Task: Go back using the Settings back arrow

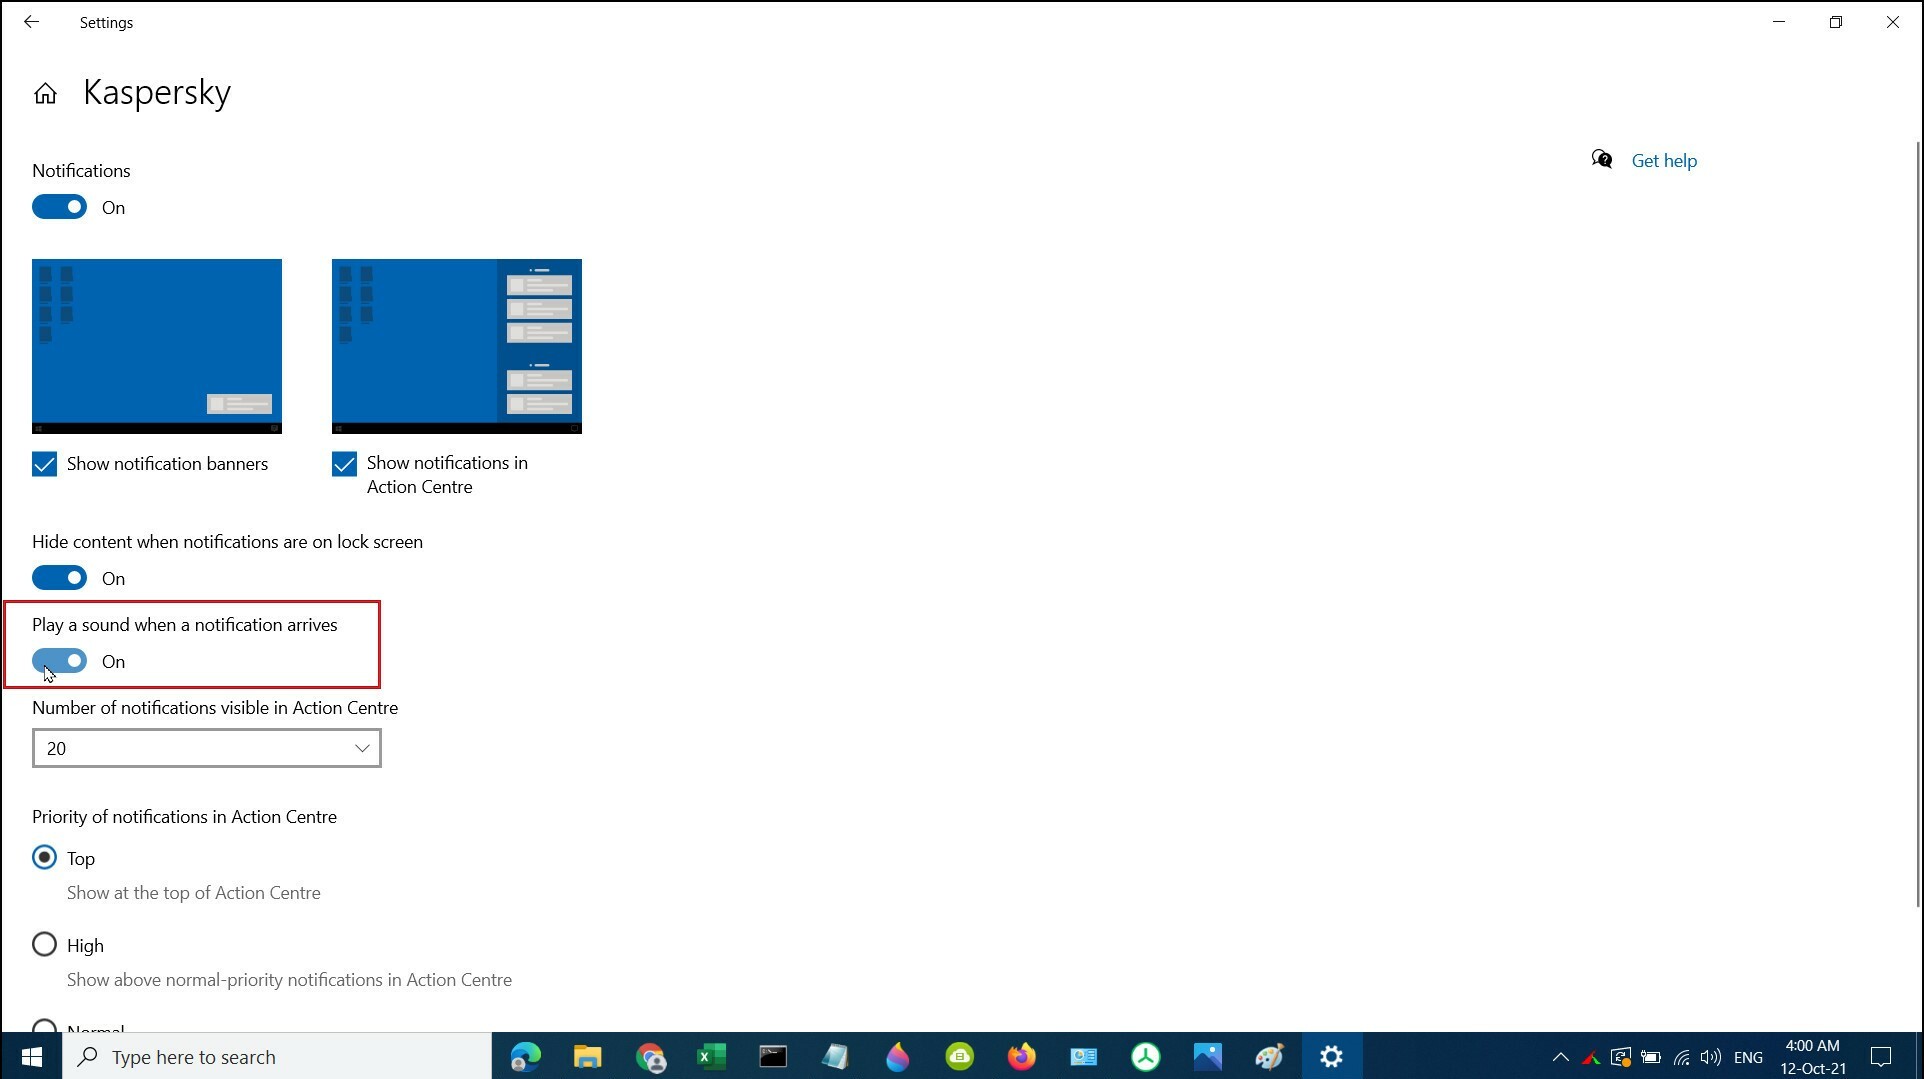Action: pyautogui.click(x=31, y=22)
